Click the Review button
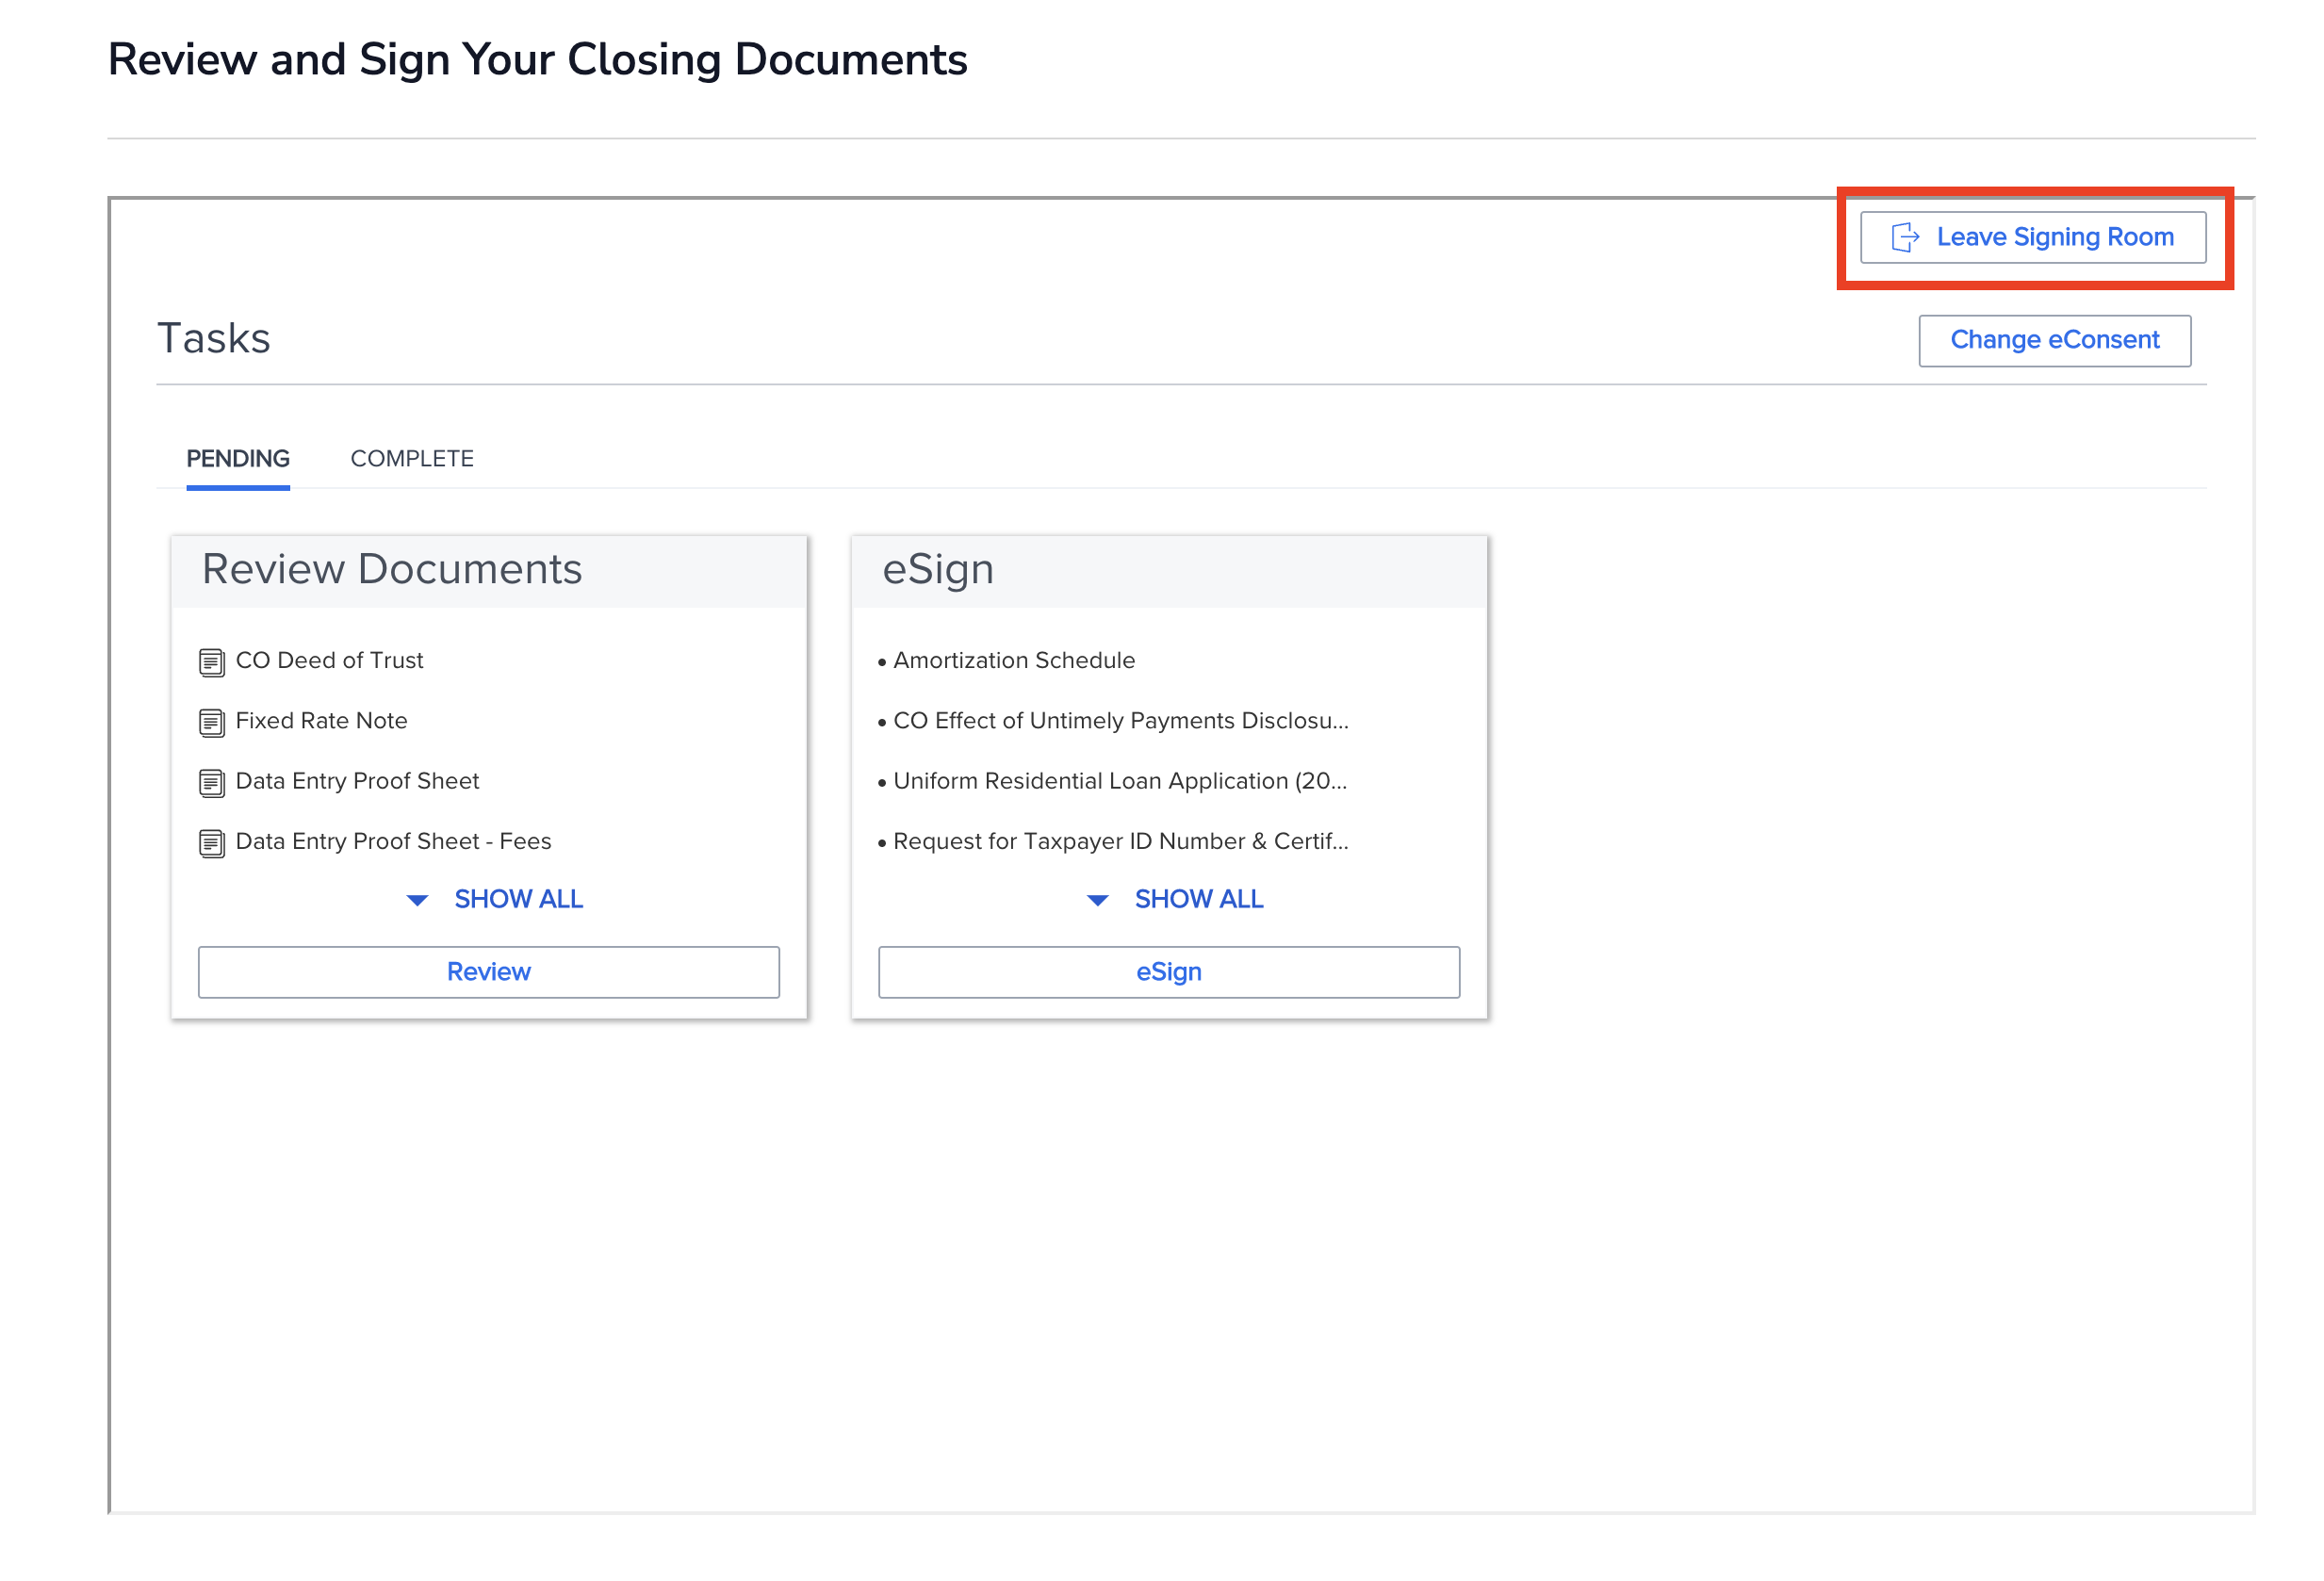2324x1581 pixels. point(488,971)
